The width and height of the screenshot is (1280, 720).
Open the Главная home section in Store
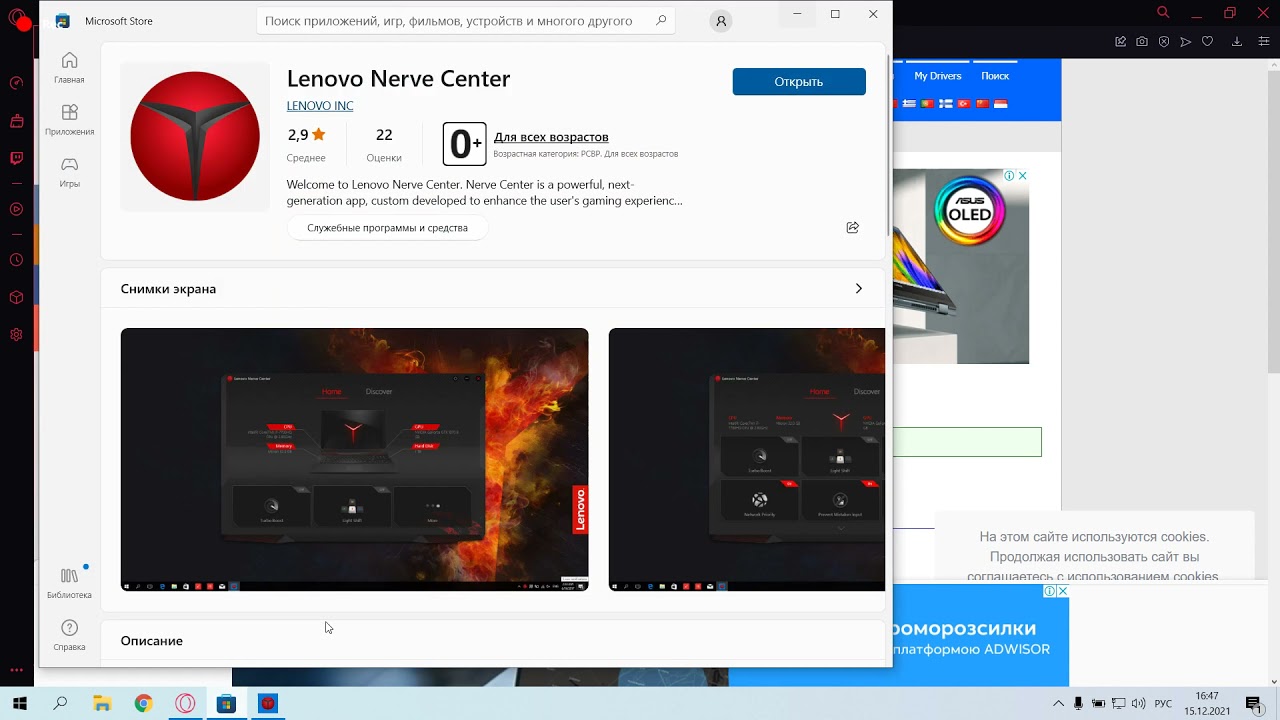[x=69, y=68]
